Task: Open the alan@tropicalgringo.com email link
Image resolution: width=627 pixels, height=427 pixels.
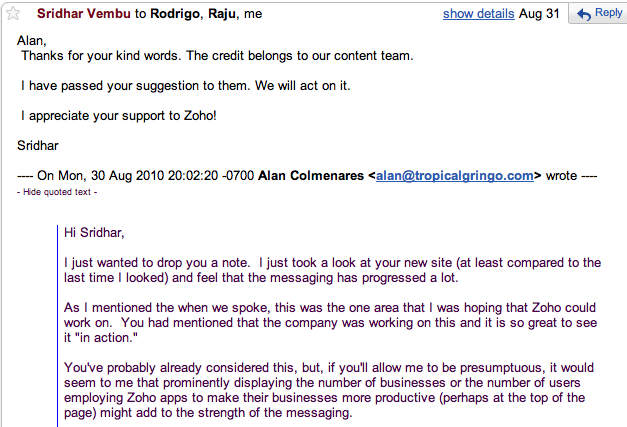Action: [455, 175]
